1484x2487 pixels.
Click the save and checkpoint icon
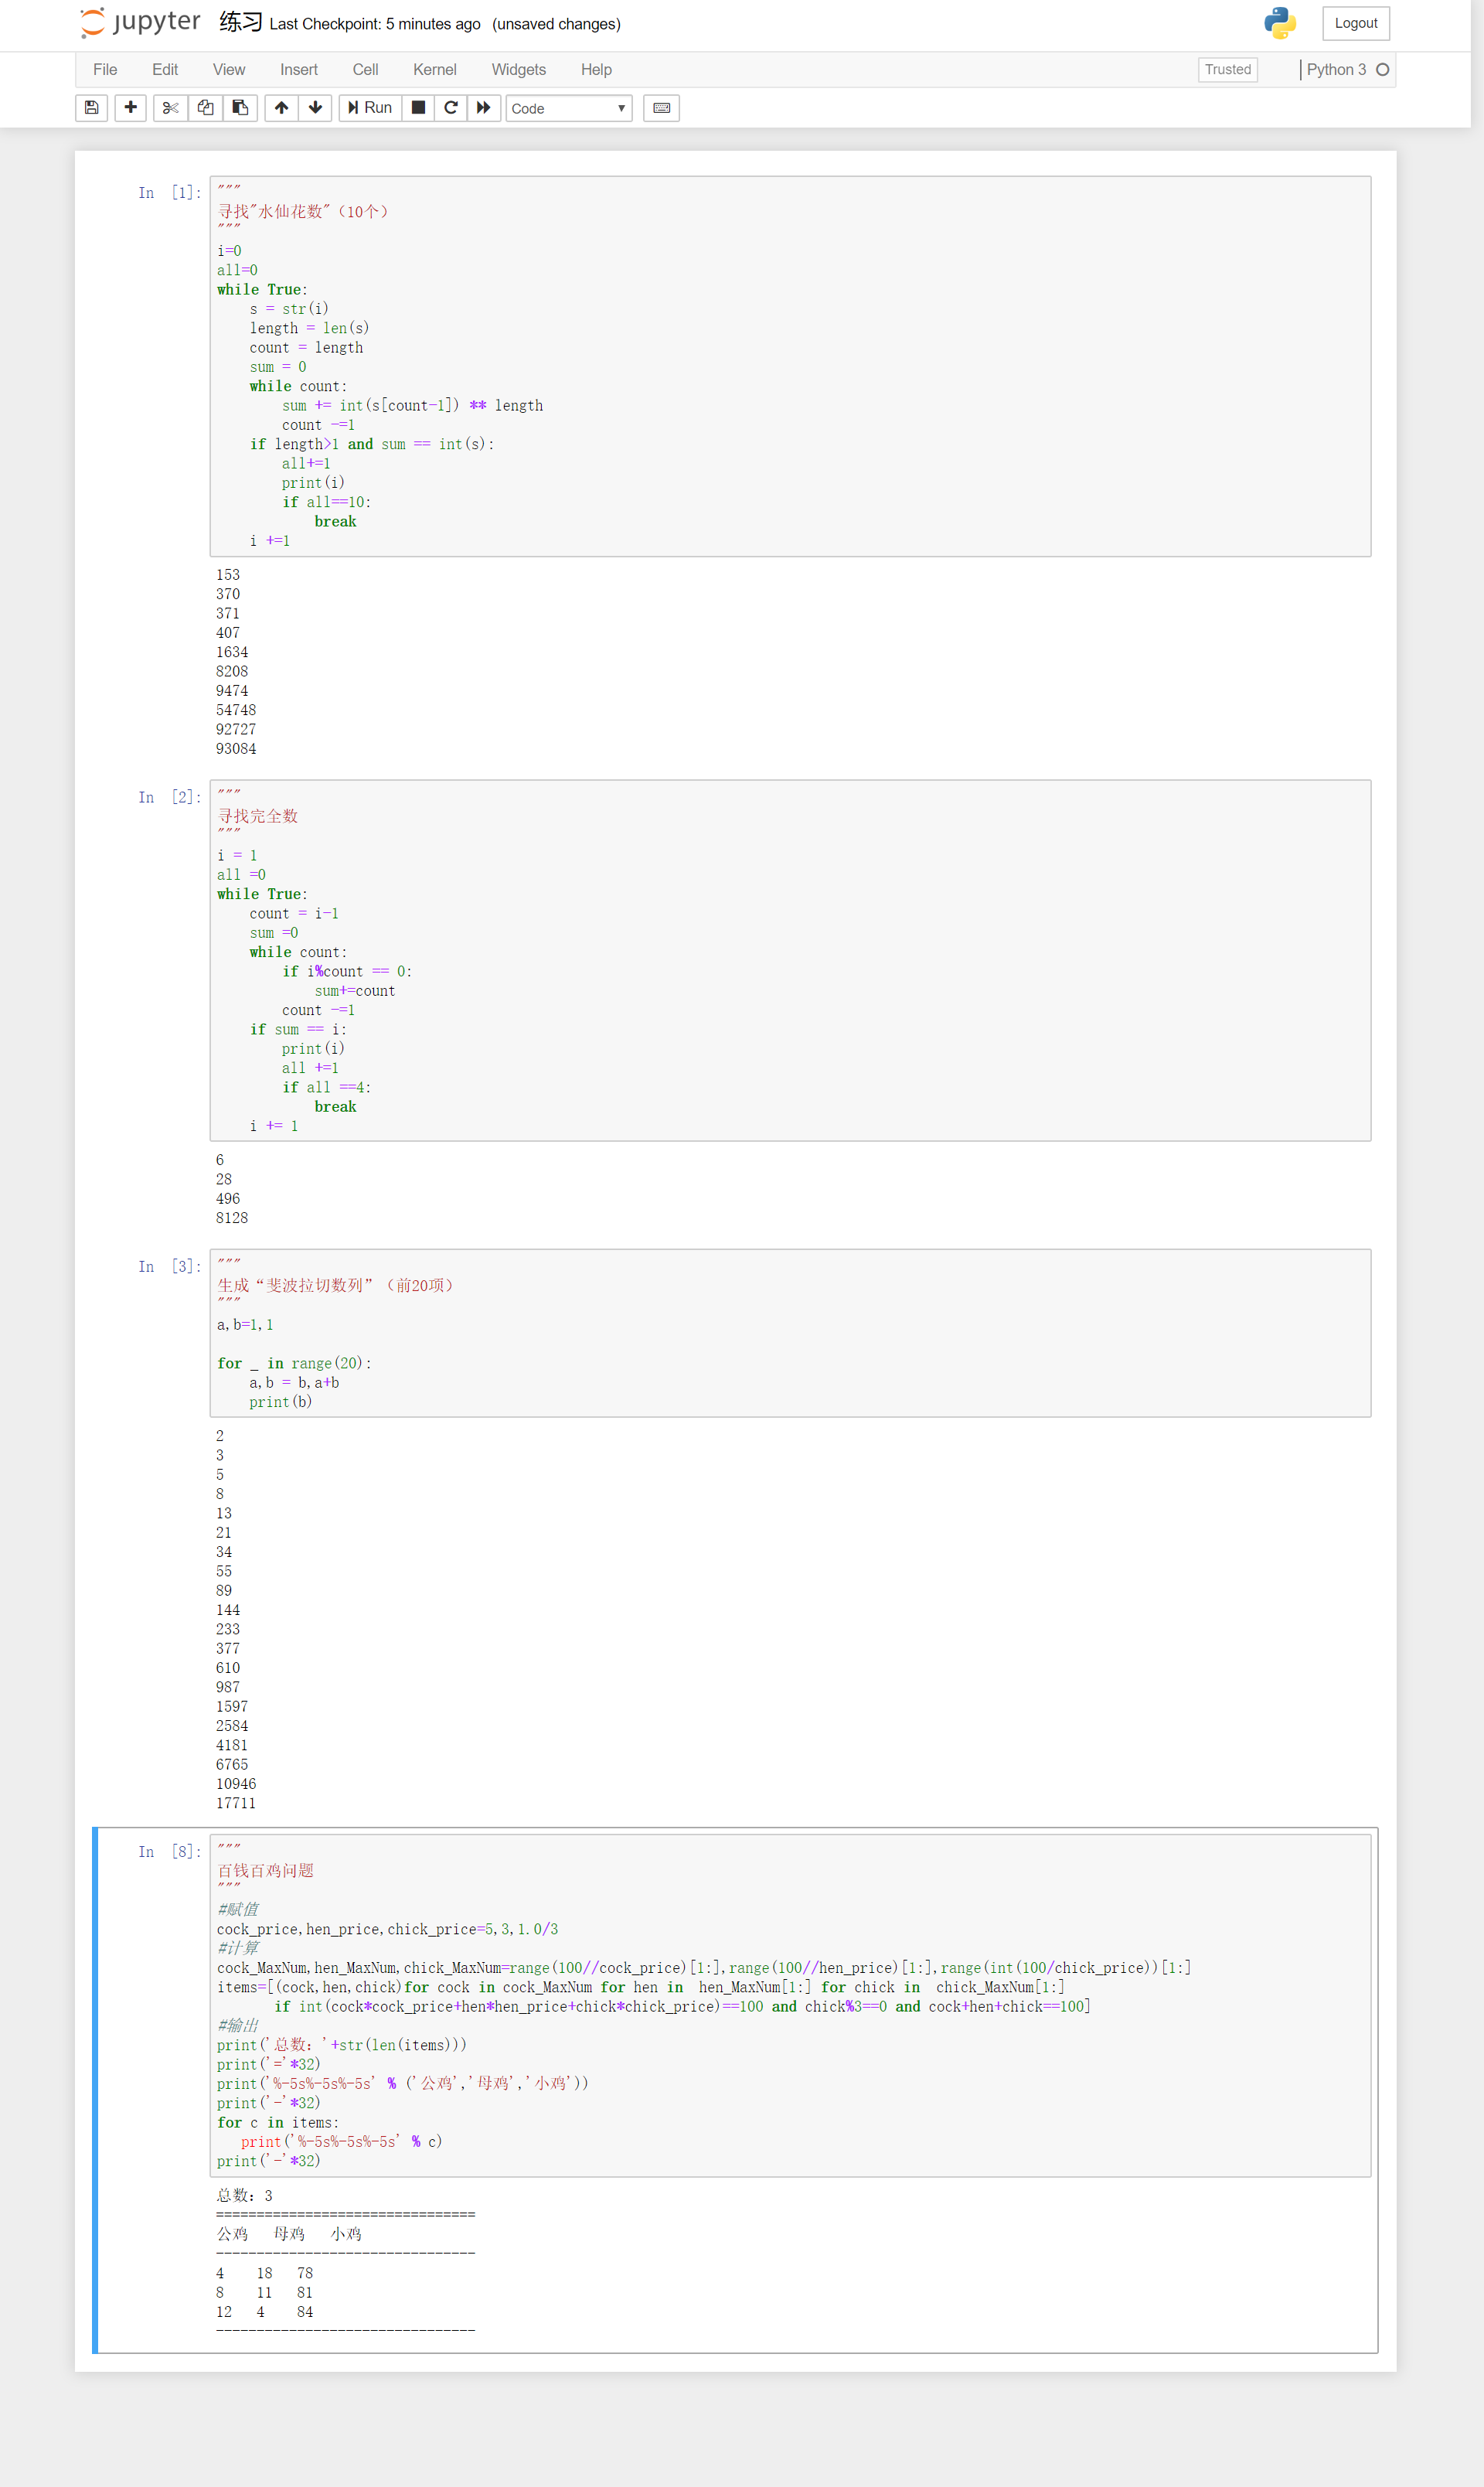pyautogui.click(x=91, y=108)
